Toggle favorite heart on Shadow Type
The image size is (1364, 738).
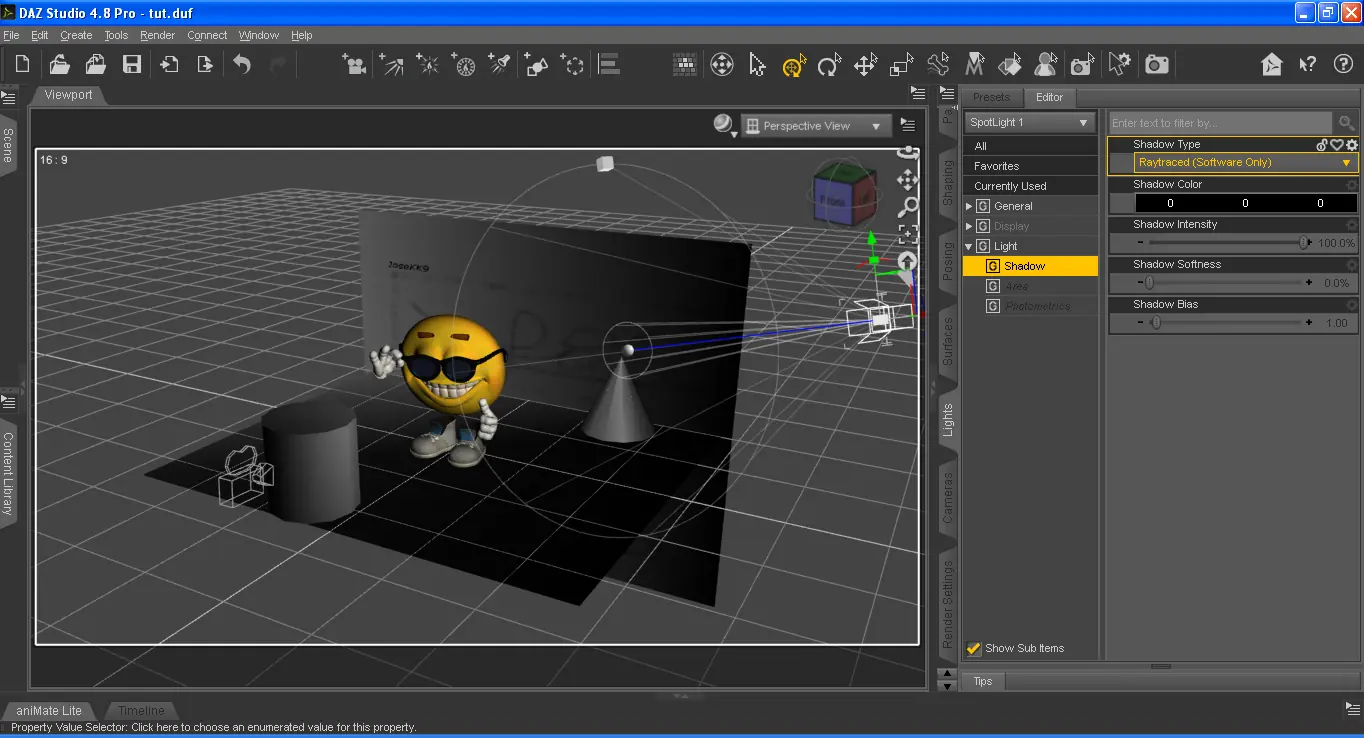(x=1336, y=145)
